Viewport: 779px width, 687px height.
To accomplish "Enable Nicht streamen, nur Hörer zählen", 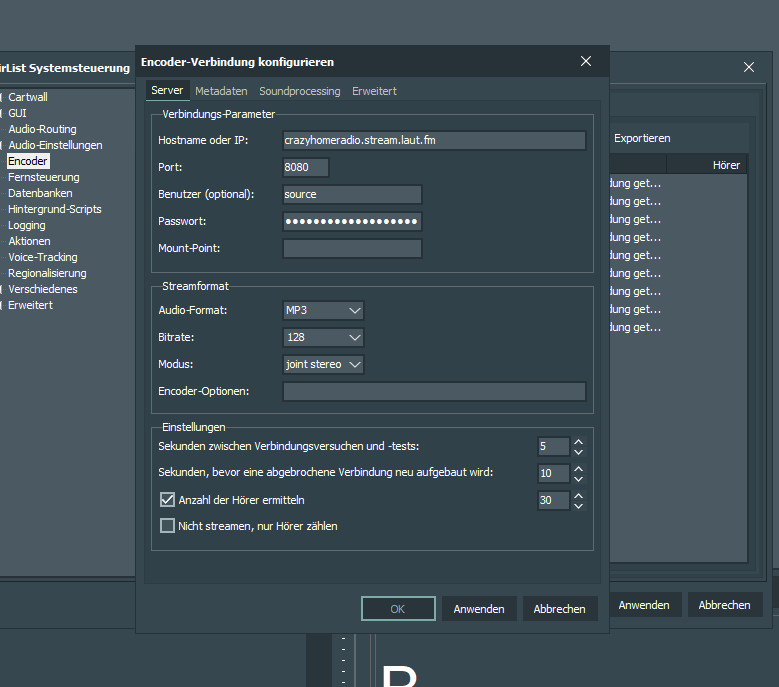I will (167, 526).
